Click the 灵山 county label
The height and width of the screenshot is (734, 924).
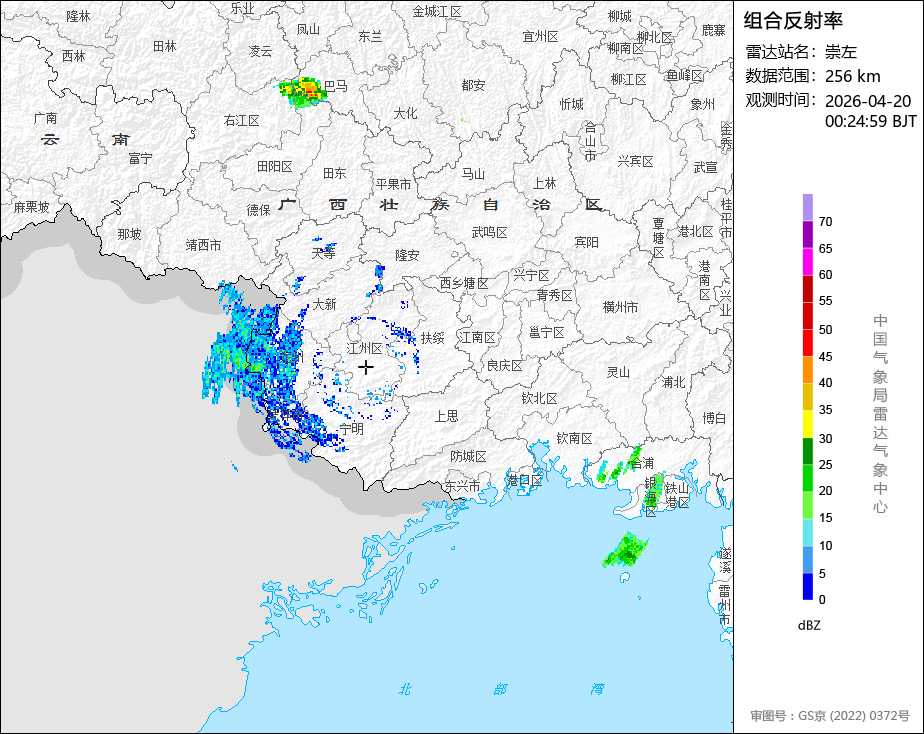(x=619, y=372)
